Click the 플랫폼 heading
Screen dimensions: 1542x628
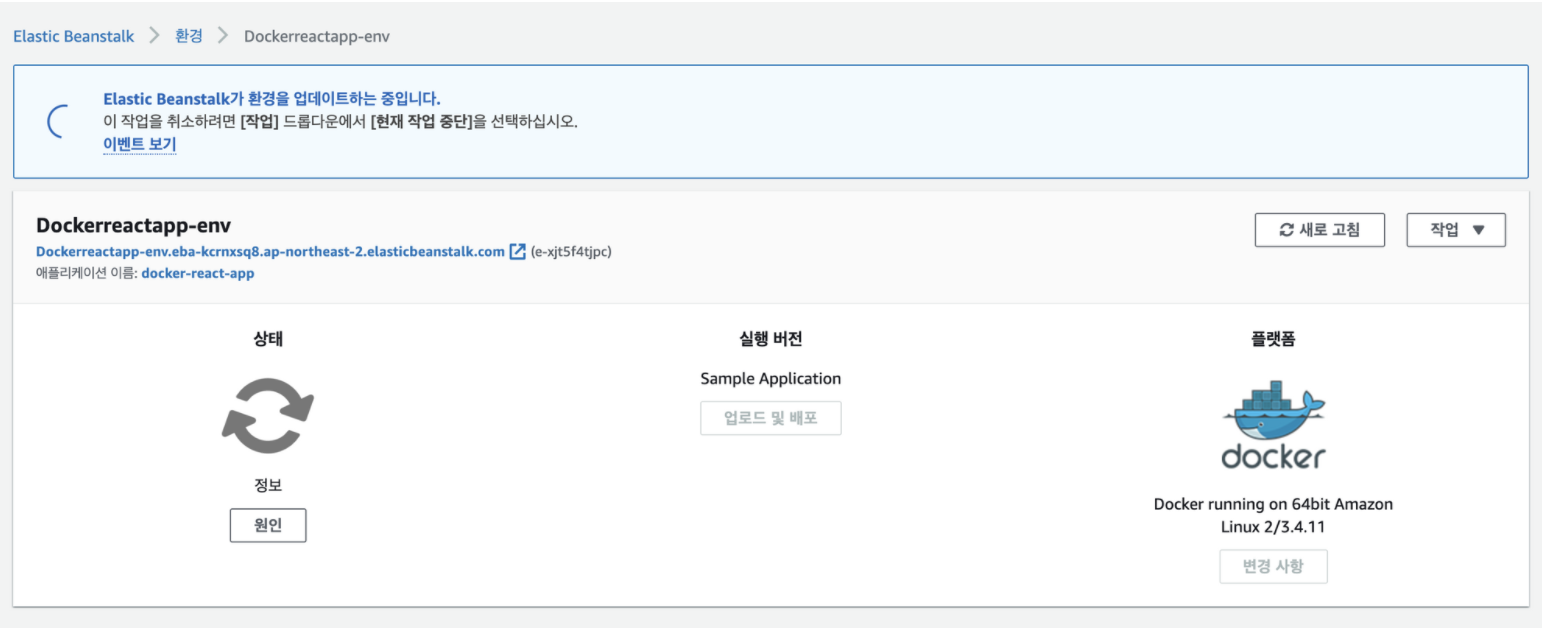(1273, 339)
